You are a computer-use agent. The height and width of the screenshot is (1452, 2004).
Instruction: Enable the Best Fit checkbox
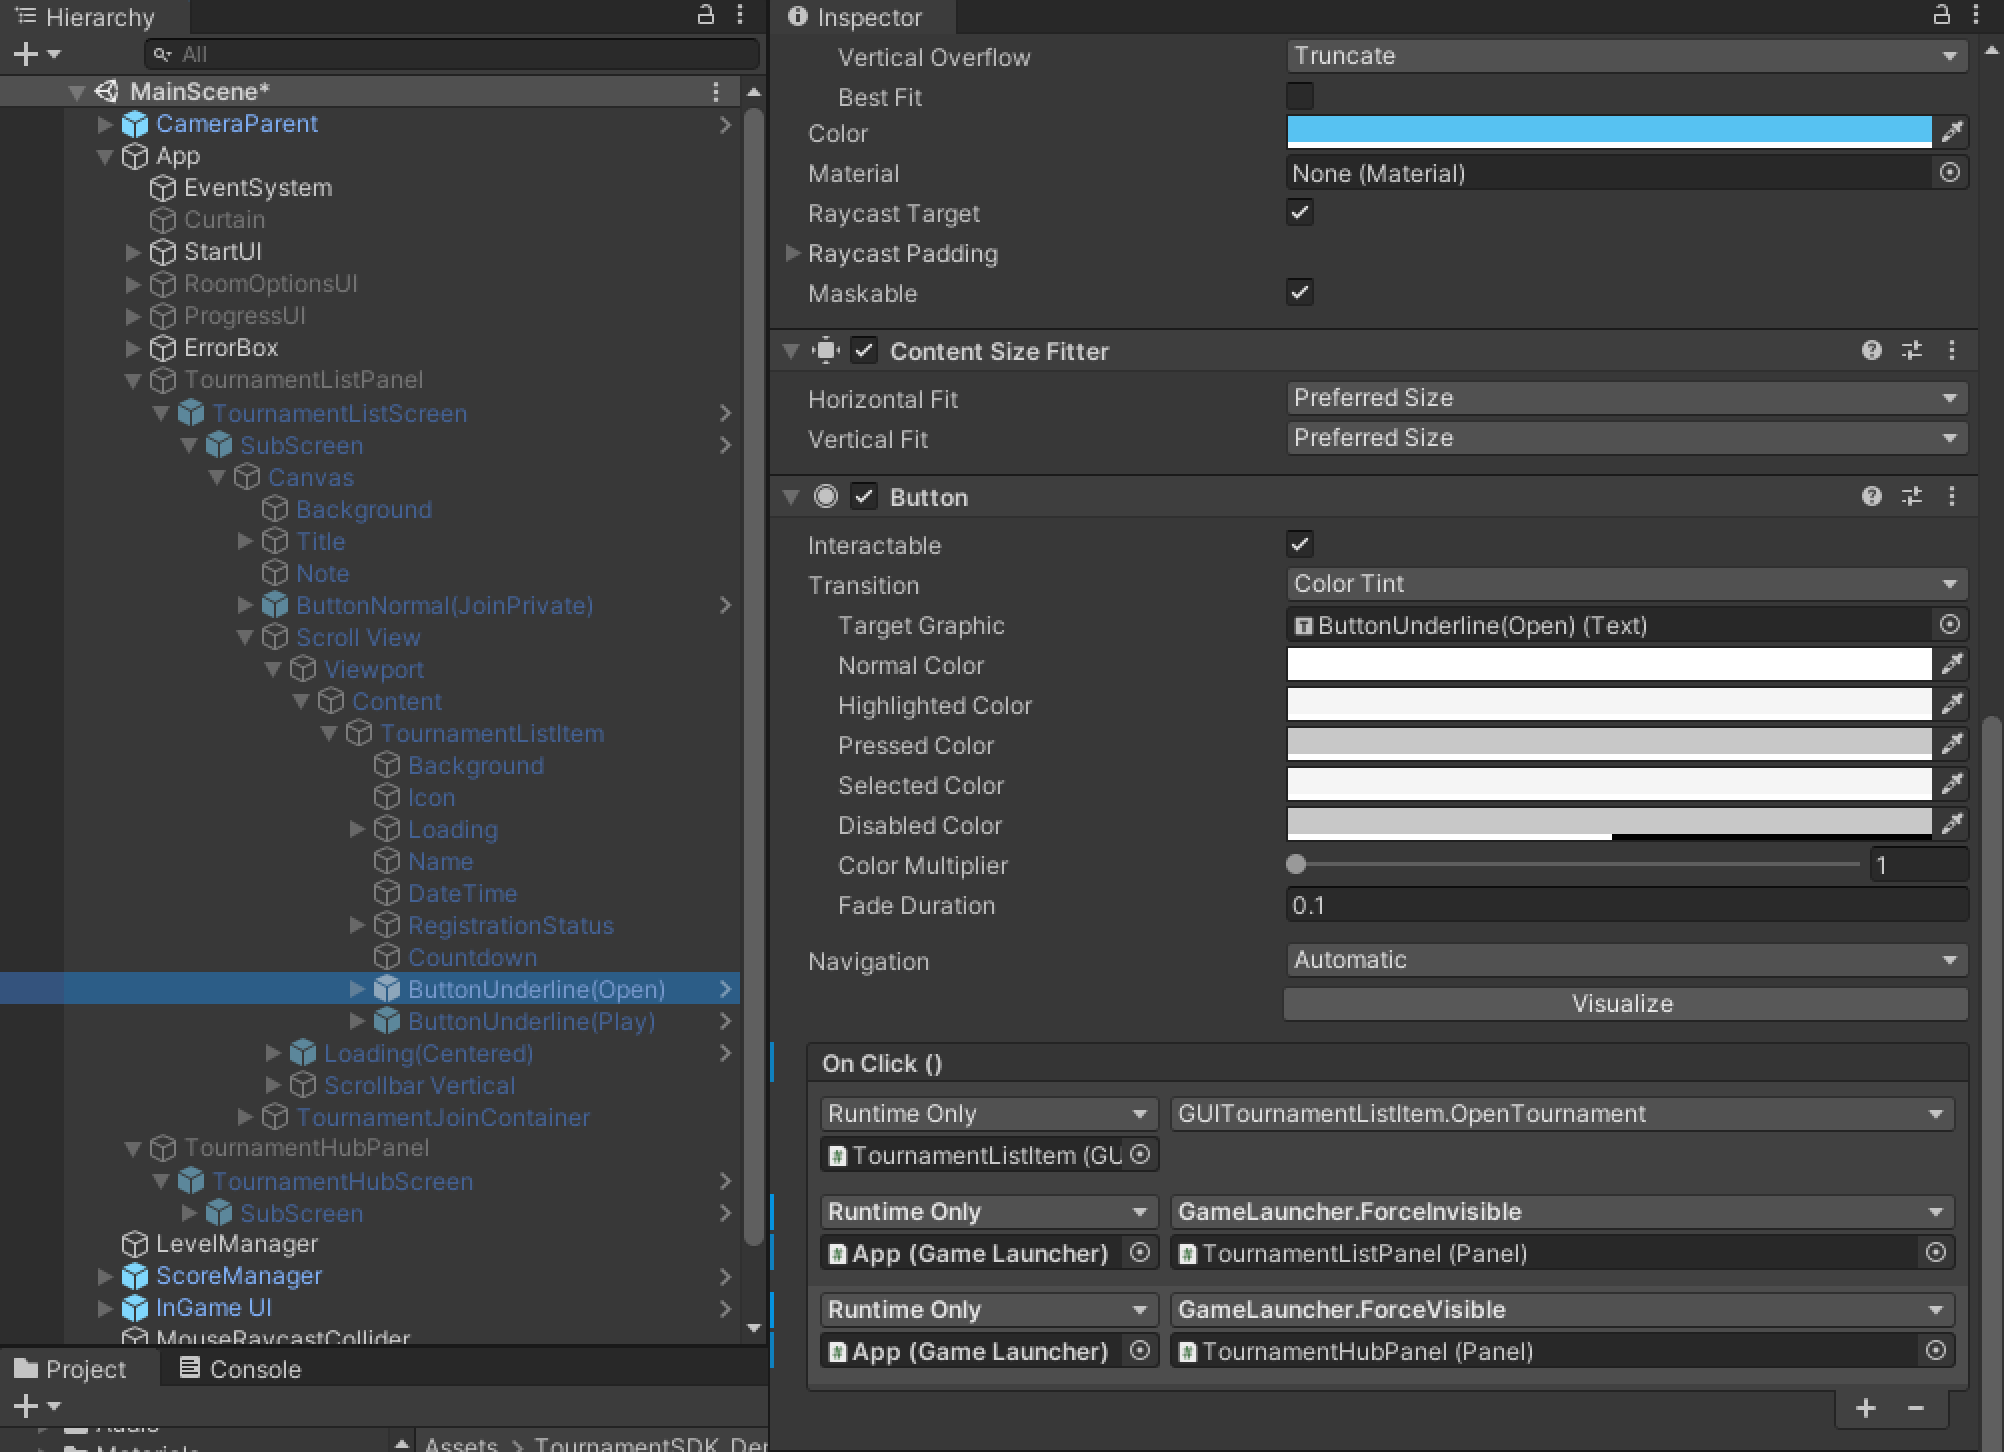(x=1299, y=97)
